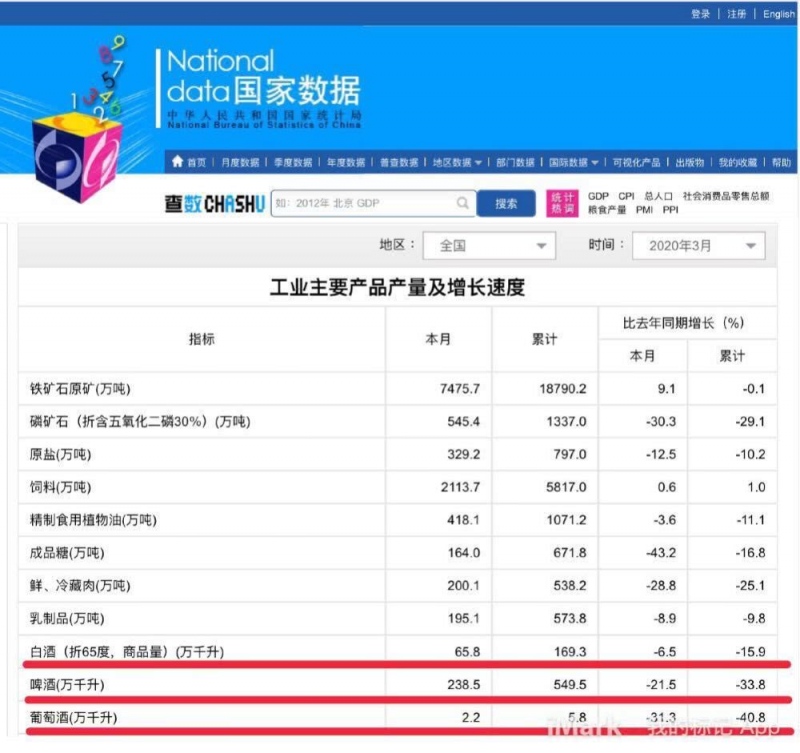Open the 时间 dropdown showing 2020年3月

698,245
